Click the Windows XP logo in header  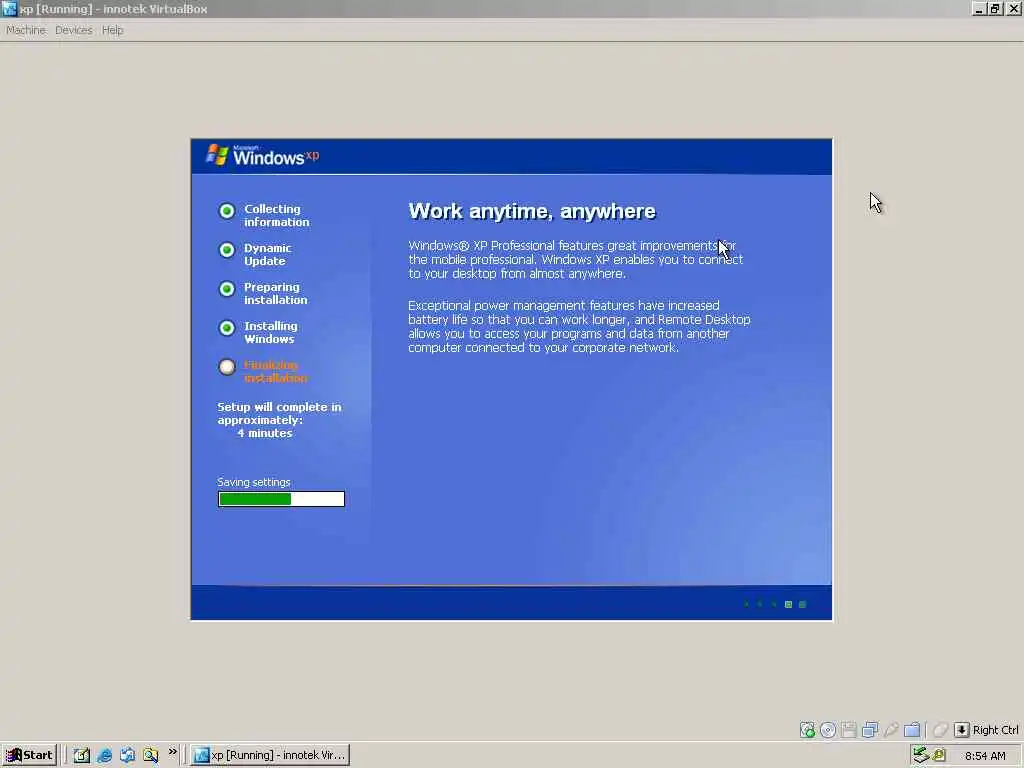tap(263, 156)
